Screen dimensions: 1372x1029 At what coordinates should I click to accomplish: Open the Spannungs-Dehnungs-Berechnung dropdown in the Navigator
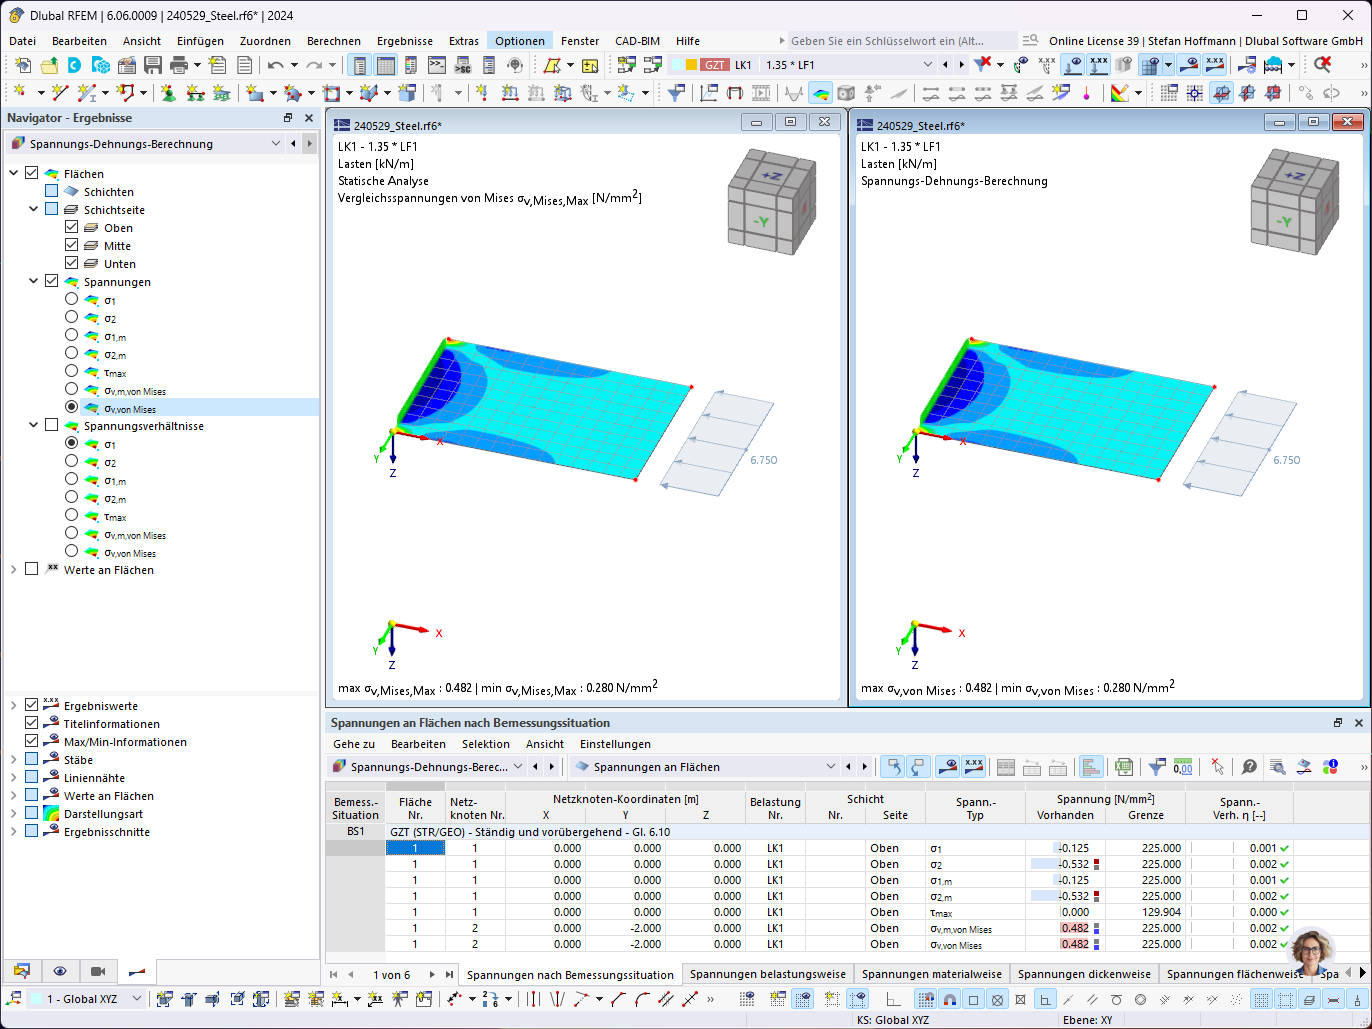pos(276,144)
